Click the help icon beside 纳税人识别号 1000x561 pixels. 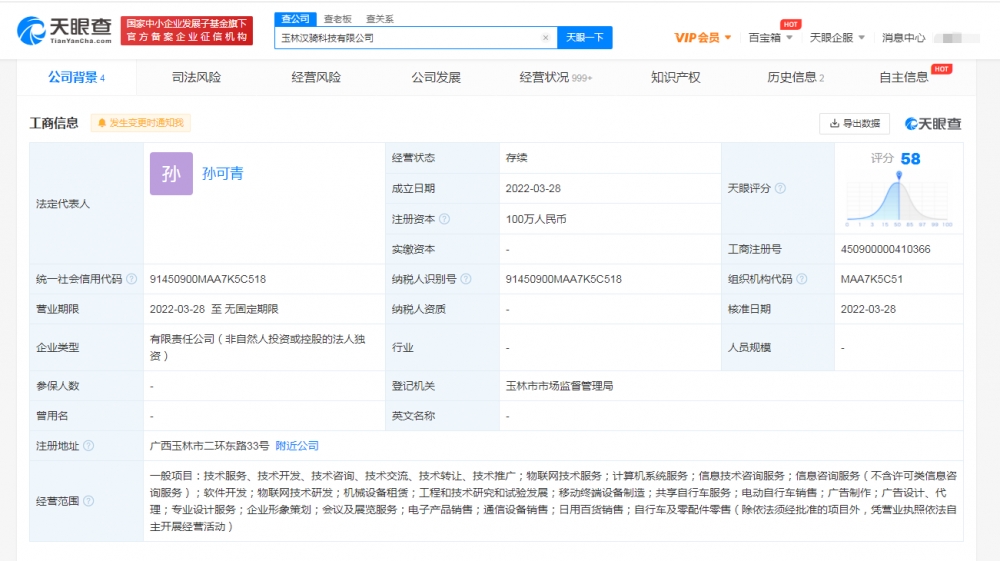(x=466, y=279)
